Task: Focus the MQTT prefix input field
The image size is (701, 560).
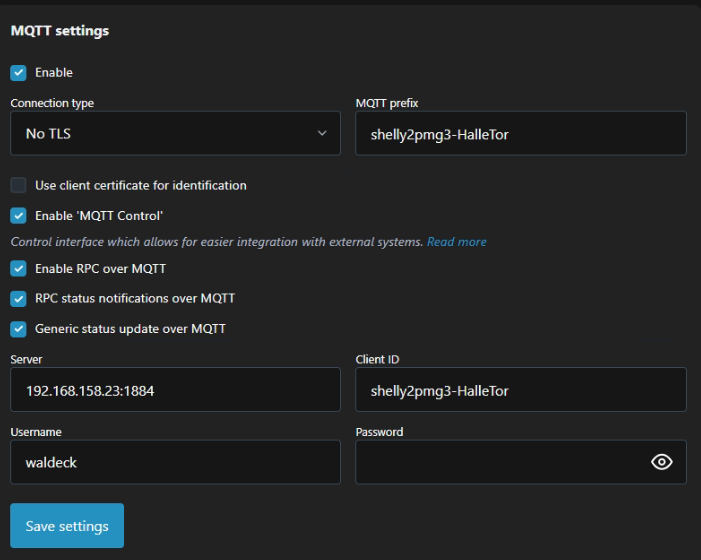Action: coord(521,133)
